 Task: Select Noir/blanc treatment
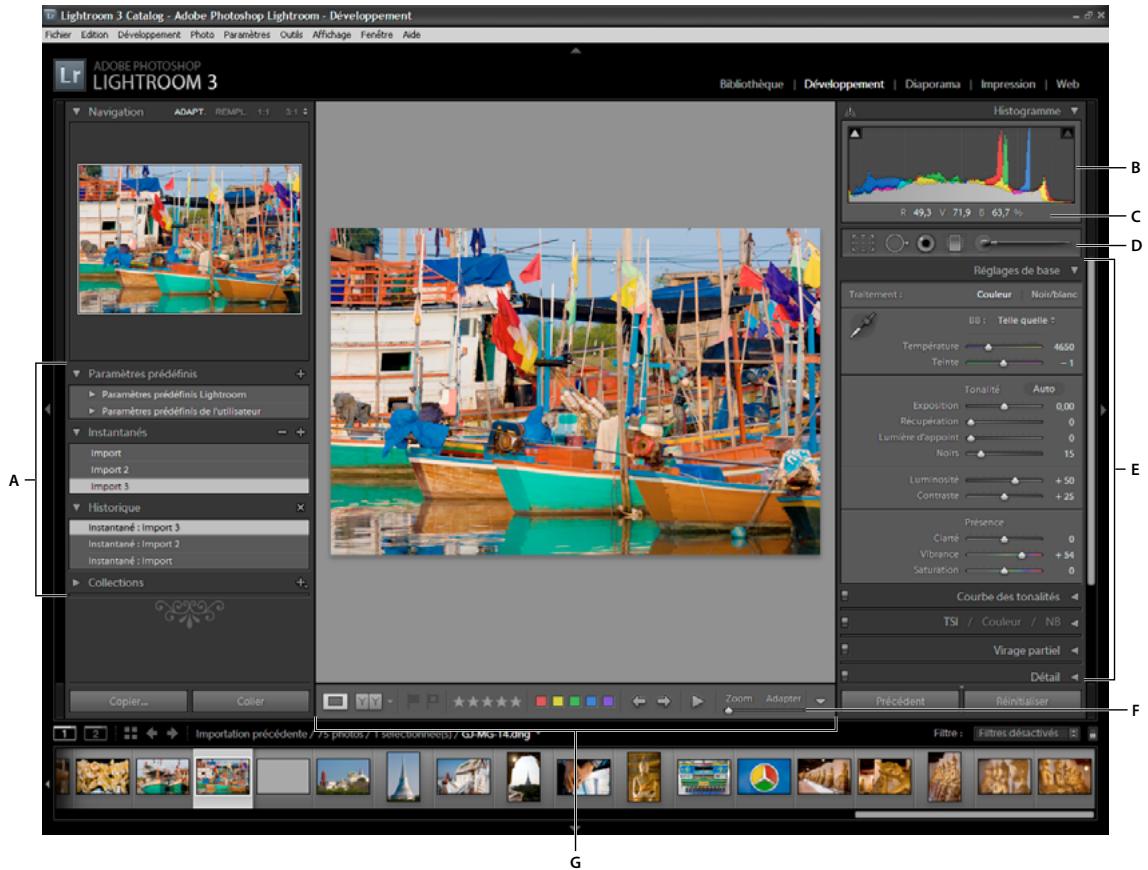tap(1054, 294)
